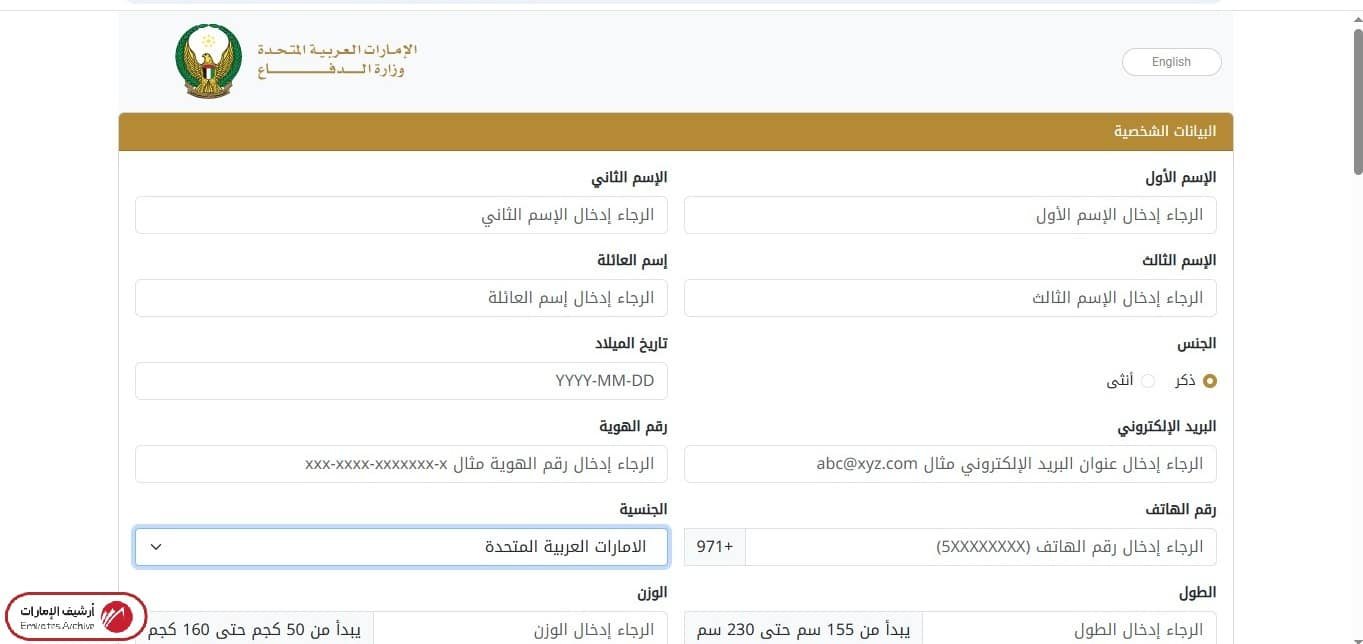Click the first name (الإسم الأول) input field
Image resolution: width=1363 pixels, height=644 pixels.
(948, 214)
